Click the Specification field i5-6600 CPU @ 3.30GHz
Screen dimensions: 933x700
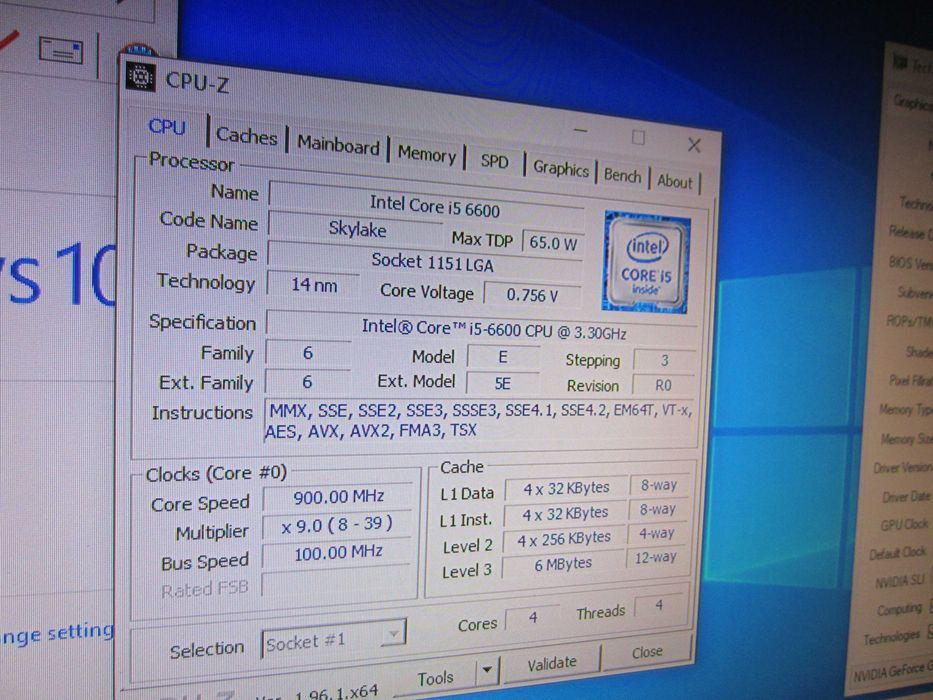coord(481,329)
